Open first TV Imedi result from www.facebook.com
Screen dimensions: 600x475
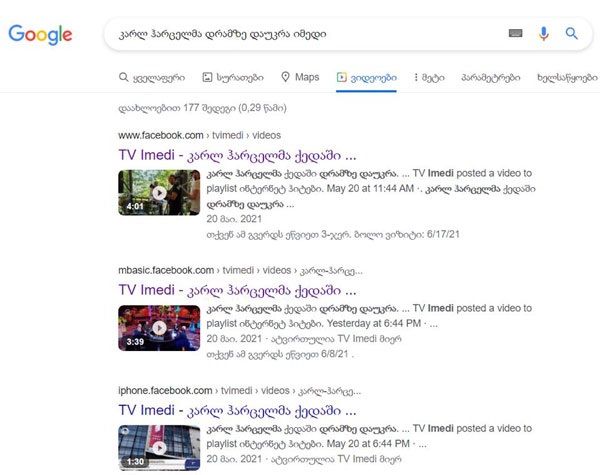(x=237, y=155)
